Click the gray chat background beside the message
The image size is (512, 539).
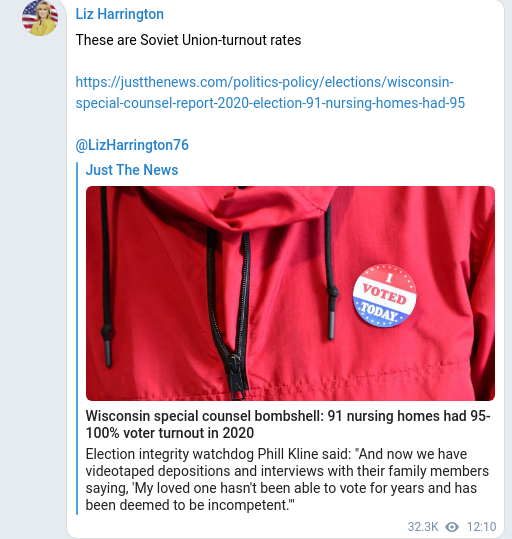(33, 275)
